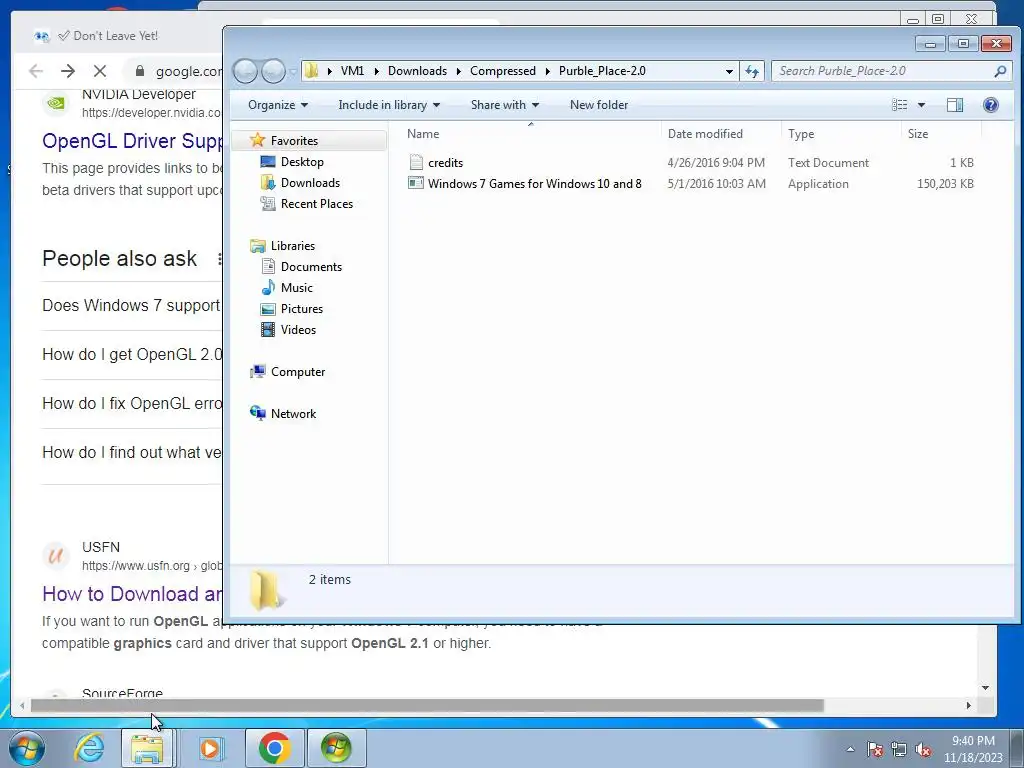The width and height of the screenshot is (1024, 768).
Task: Expand the address bar history dropdown
Action: coord(729,71)
